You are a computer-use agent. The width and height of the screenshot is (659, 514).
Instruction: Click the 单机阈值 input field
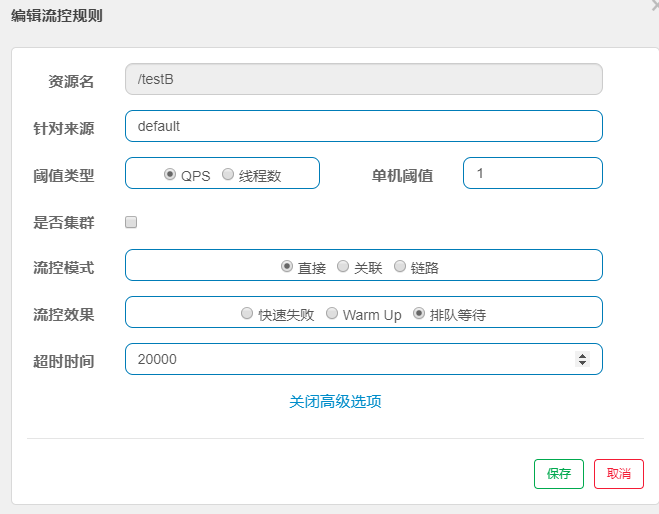[x=532, y=173]
